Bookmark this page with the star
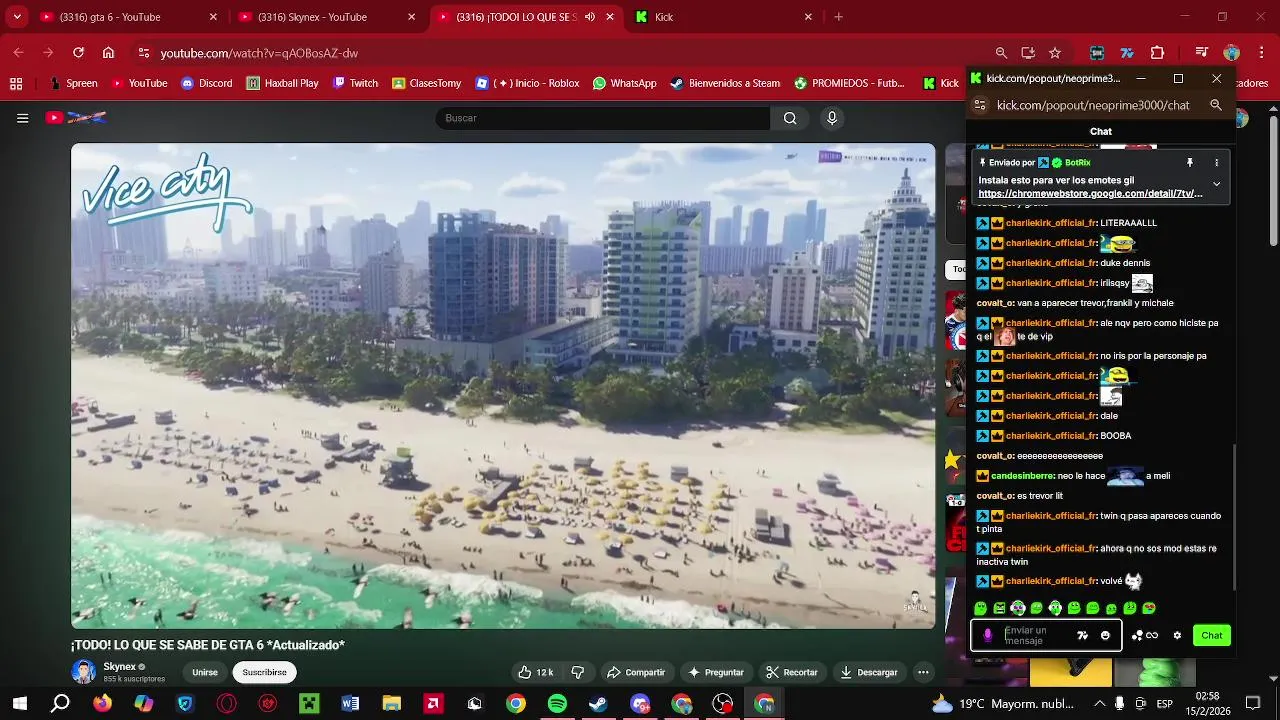The image size is (1280, 720). point(1055,53)
